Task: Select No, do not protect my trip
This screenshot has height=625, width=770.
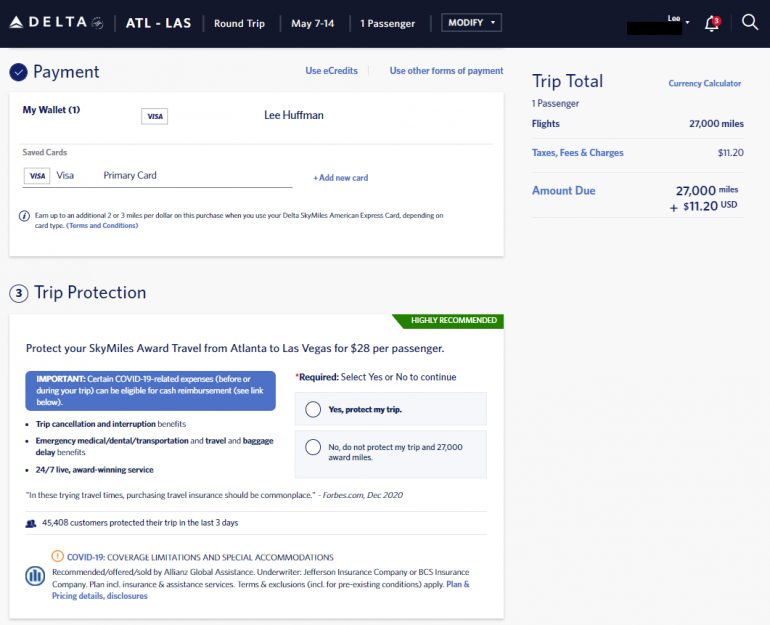Action: click(x=313, y=448)
